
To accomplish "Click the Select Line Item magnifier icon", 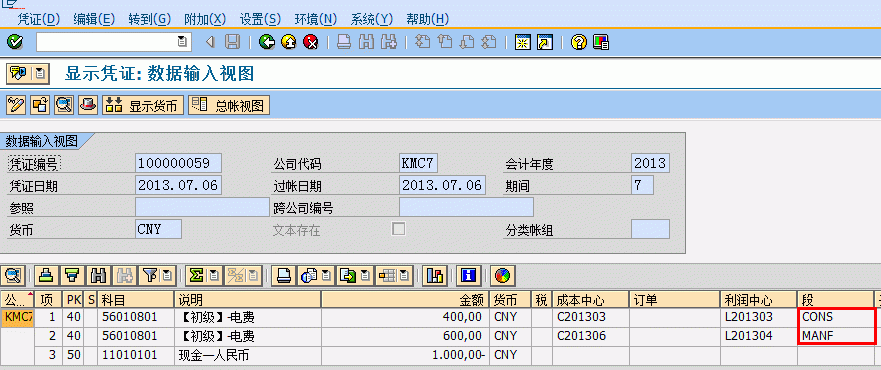I will coord(64,105).
